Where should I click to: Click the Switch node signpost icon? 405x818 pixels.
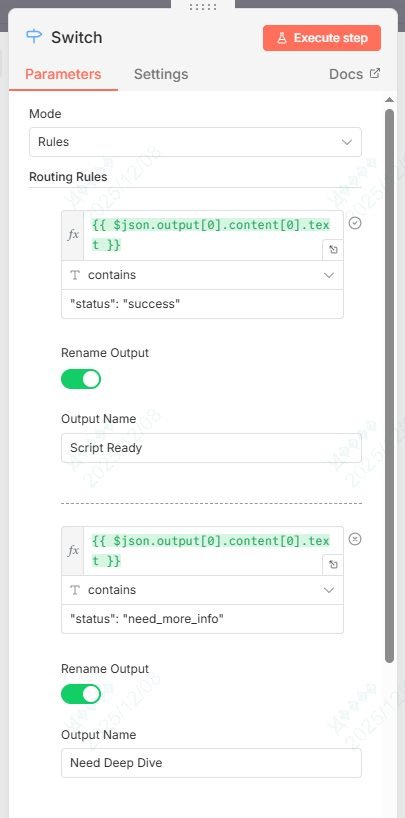click(x=34, y=37)
